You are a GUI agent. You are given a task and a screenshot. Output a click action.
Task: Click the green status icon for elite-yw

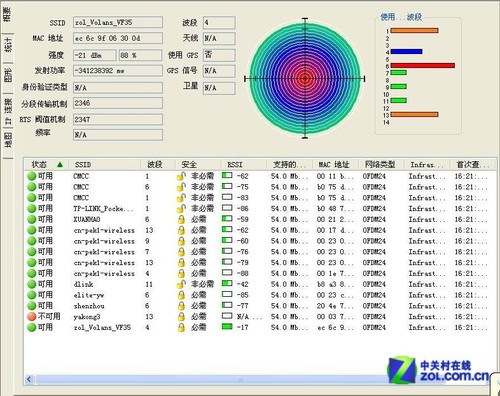32,295
